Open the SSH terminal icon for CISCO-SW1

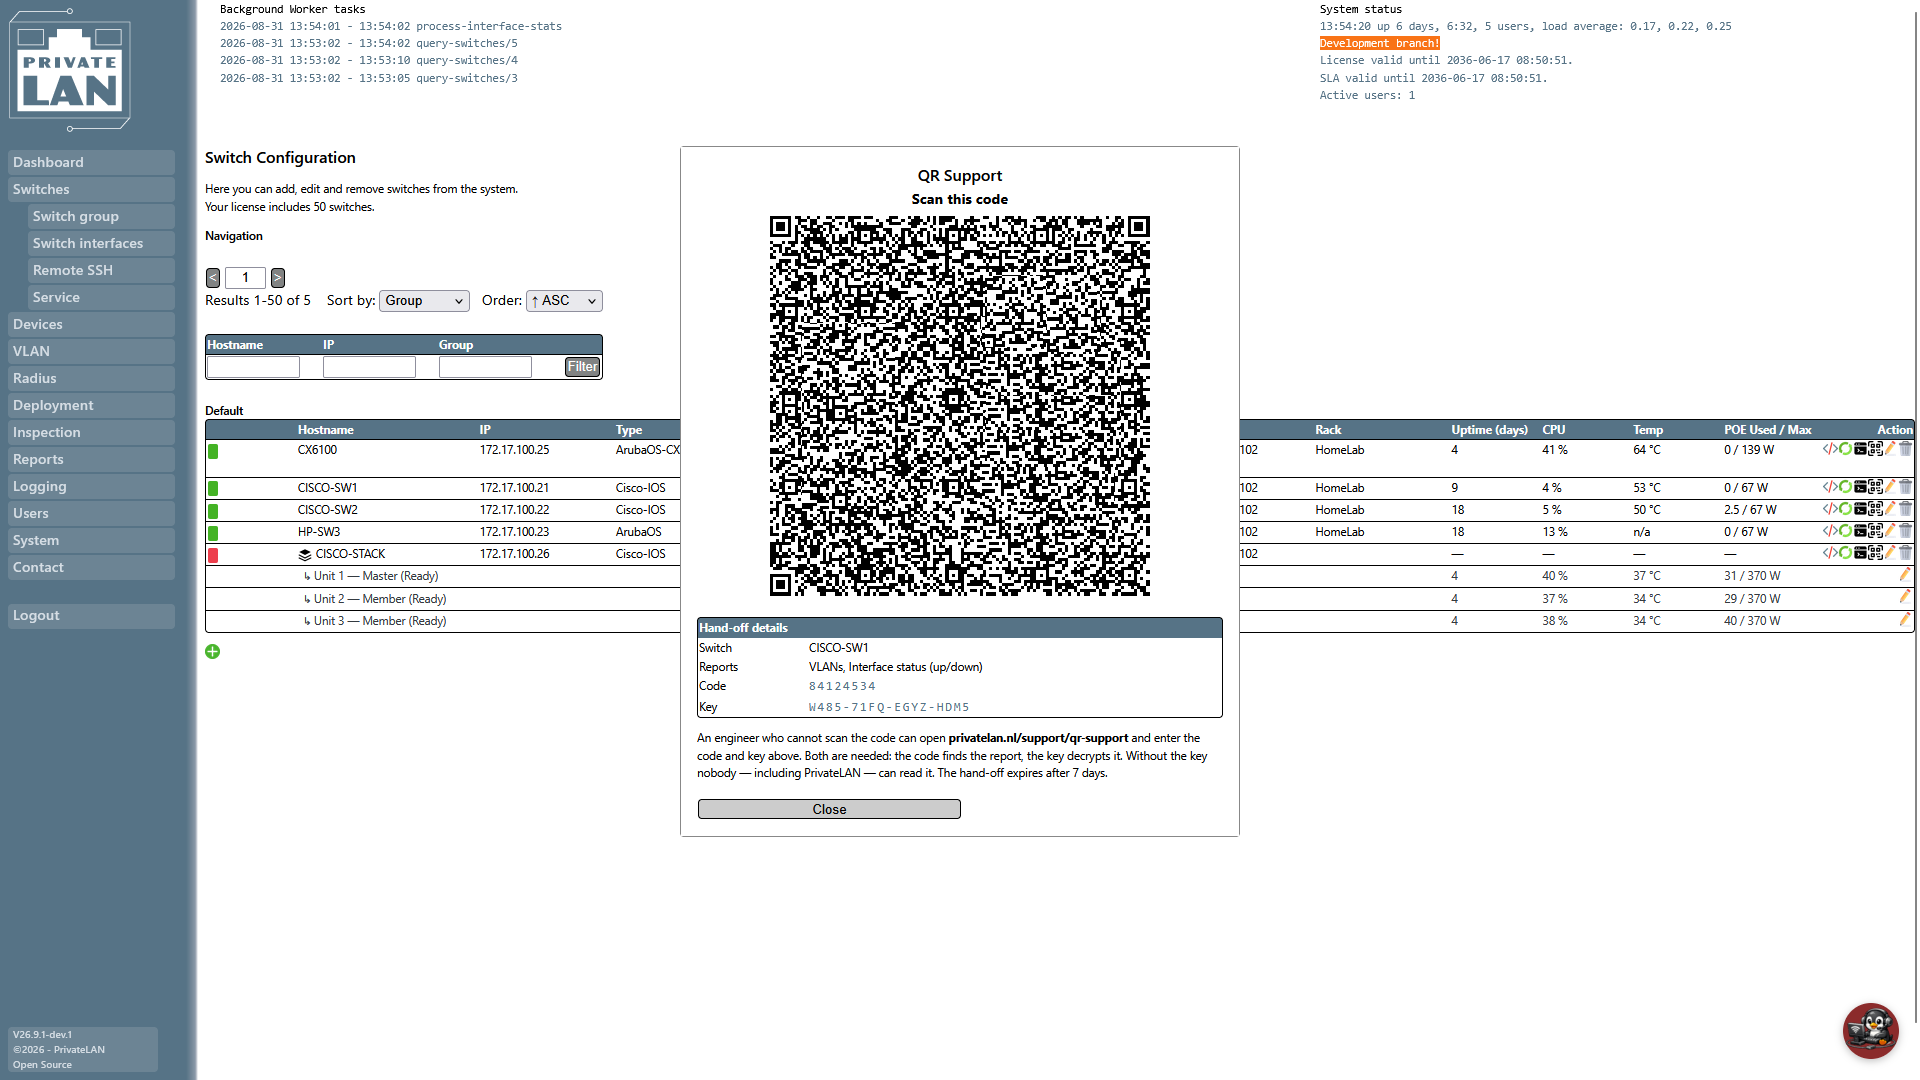pos(1860,487)
